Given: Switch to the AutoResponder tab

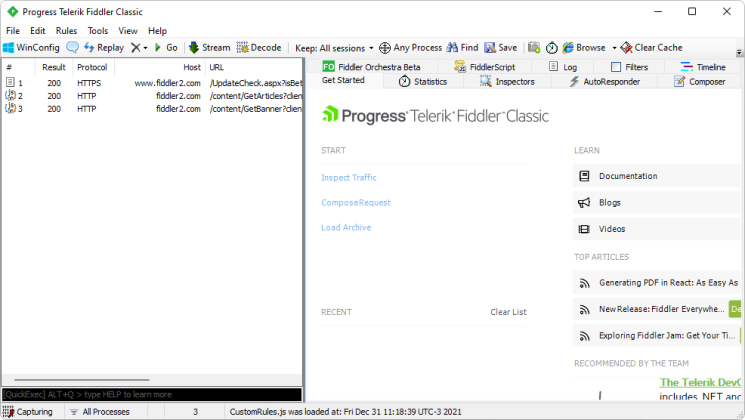Looking at the screenshot, I should pos(604,82).
